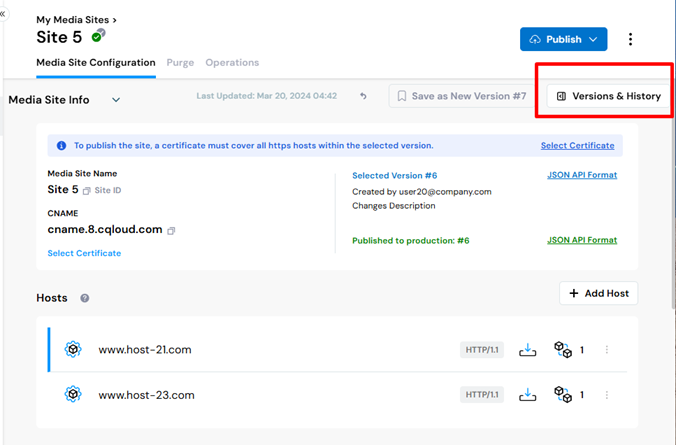Open the Publish dropdown button
This screenshot has height=445, width=676.
click(x=563, y=39)
